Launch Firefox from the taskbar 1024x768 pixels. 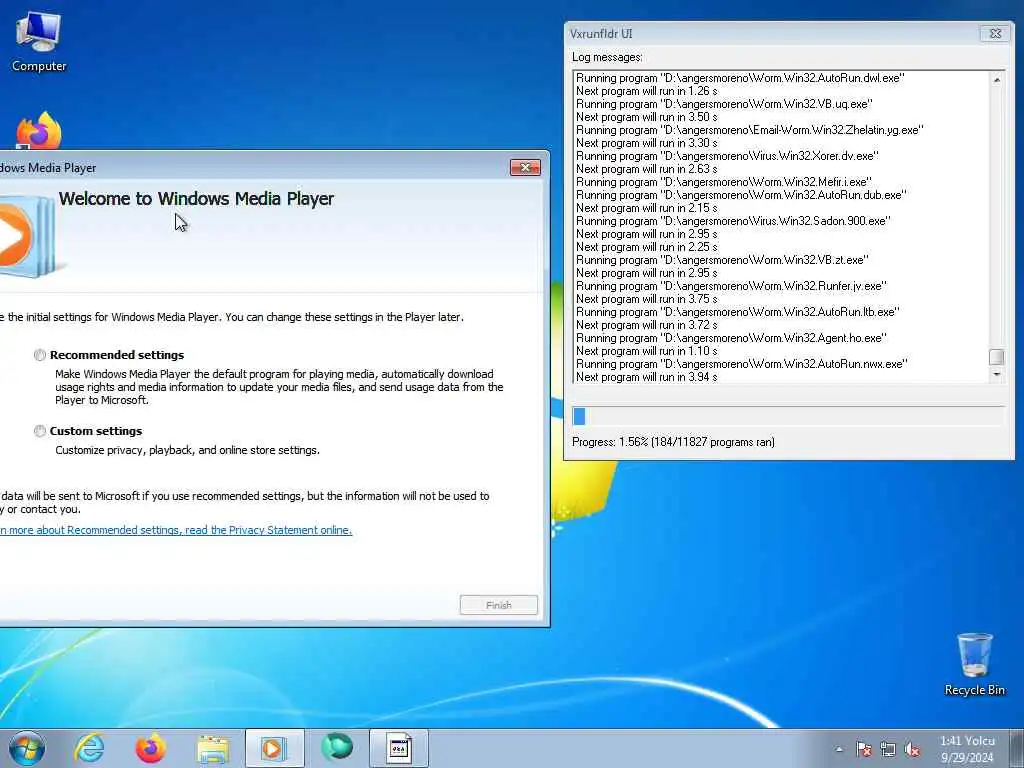[x=150, y=748]
